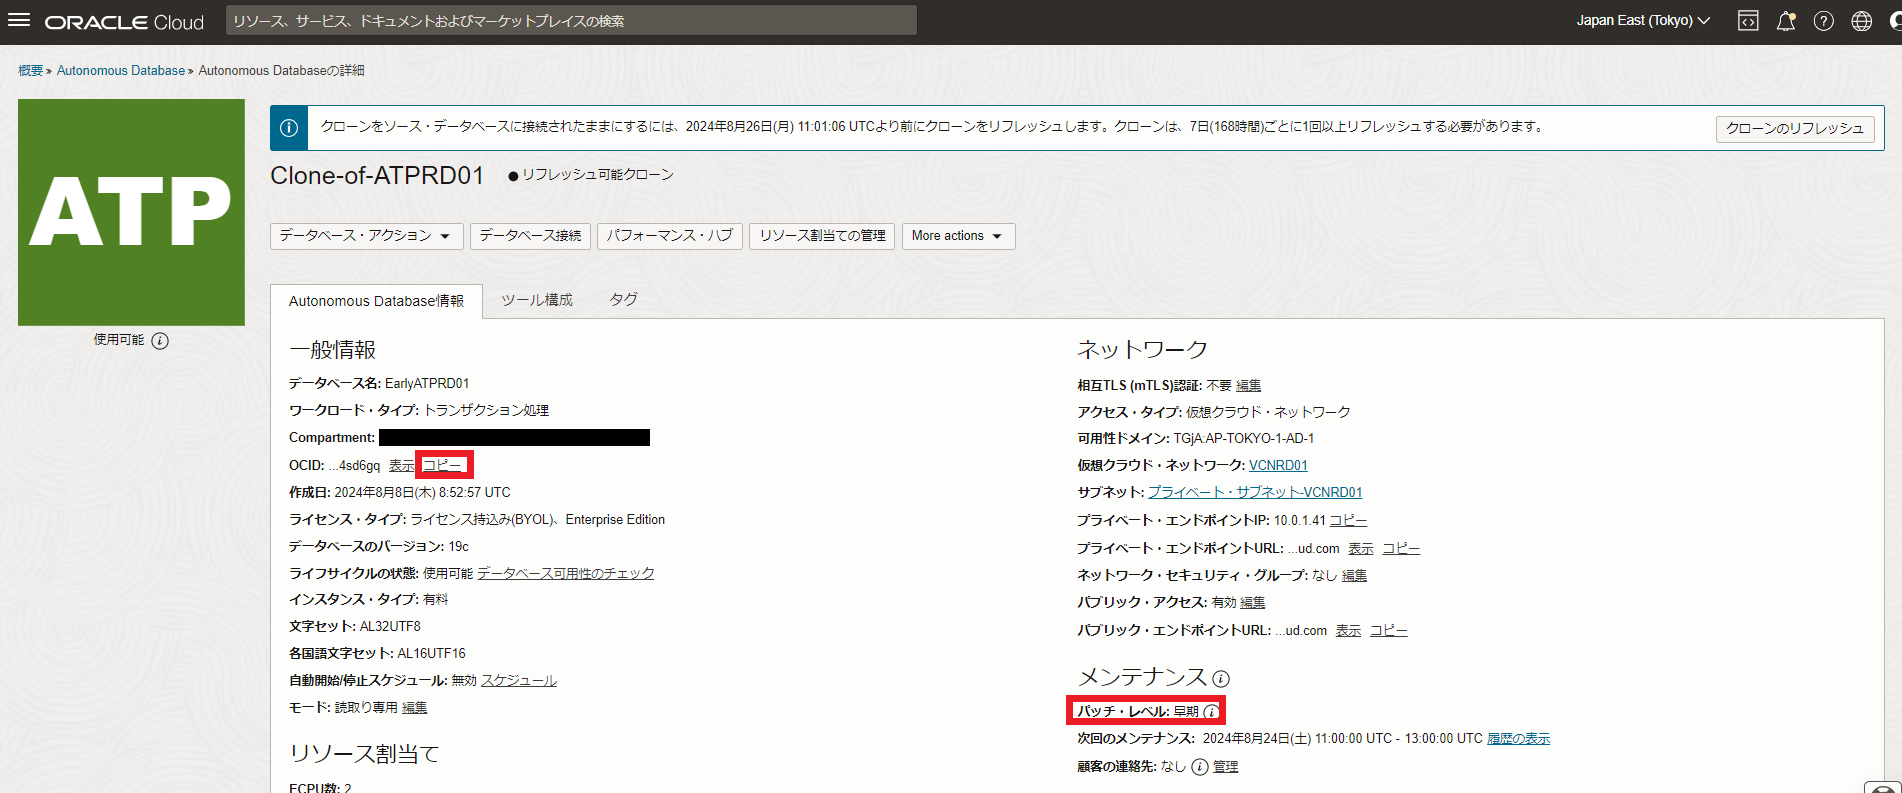Viewport: 1902px width, 793px height.
Task: Edit 相互TLS (mTLS)認証 setting
Action: point(1248,386)
